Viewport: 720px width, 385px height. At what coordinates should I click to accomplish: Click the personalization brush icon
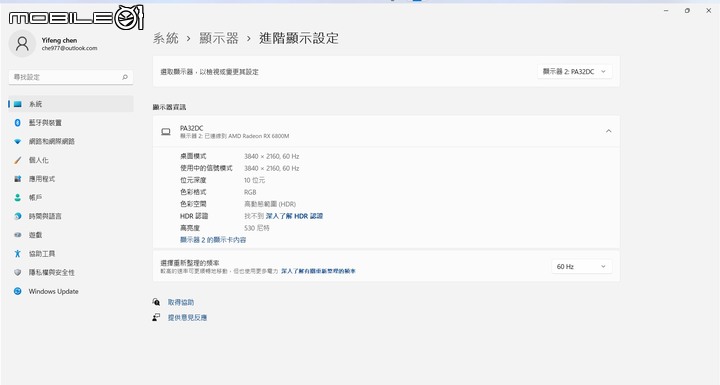pyautogui.click(x=17, y=160)
